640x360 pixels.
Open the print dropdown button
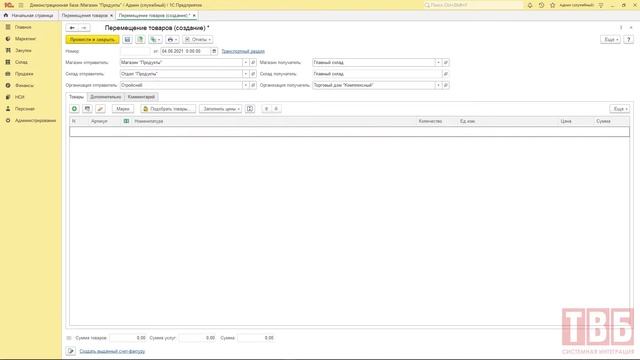tap(172, 40)
